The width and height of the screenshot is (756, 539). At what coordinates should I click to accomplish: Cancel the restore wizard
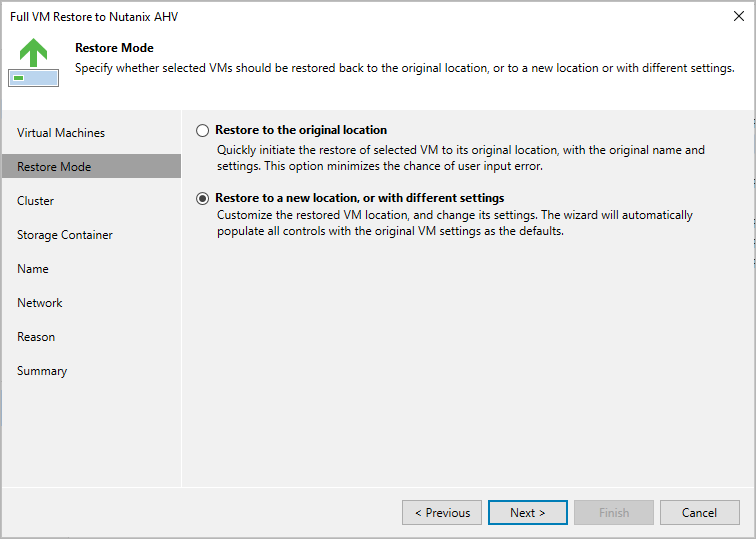(699, 513)
